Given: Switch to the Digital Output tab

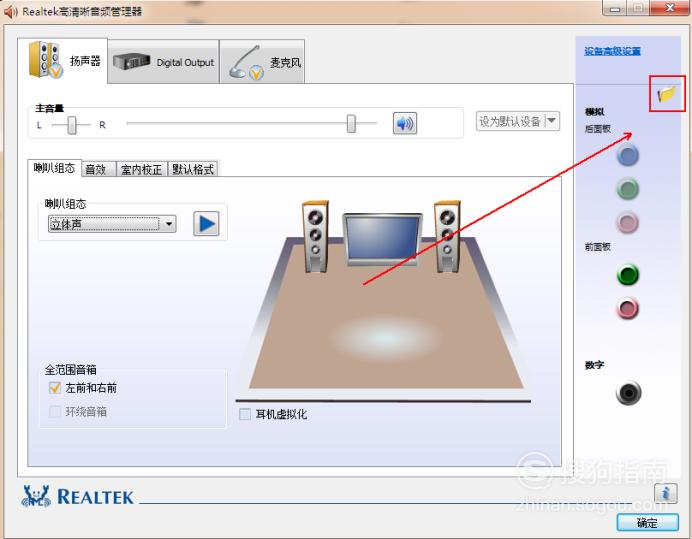Looking at the screenshot, I should (x=163, y=62).
